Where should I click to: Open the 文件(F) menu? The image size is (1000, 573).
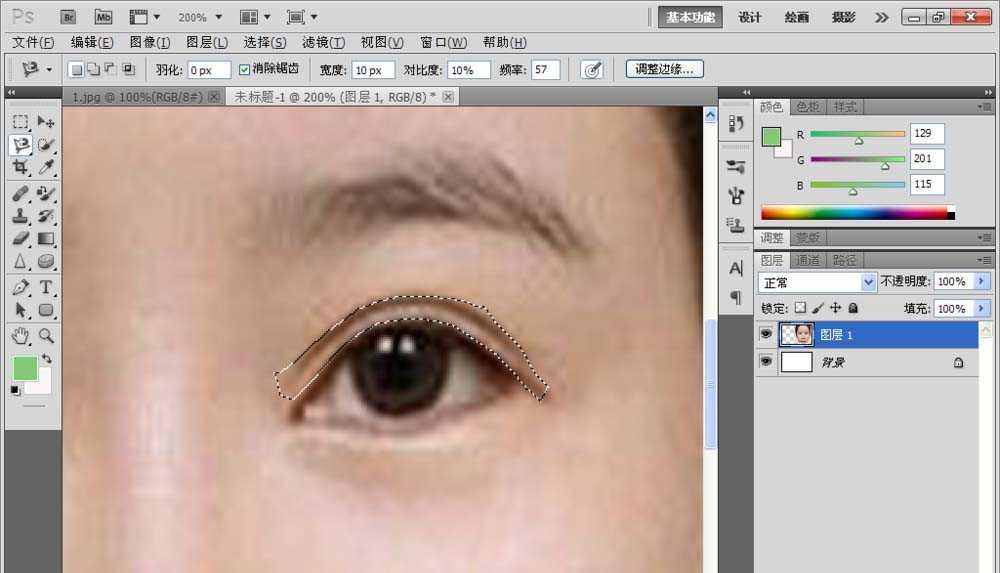(x=33, y=42)
